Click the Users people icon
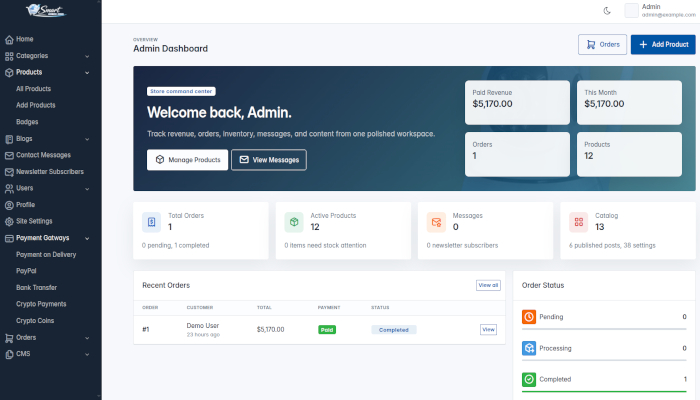This screenshot has height=400, width=700. coord(9,189)
